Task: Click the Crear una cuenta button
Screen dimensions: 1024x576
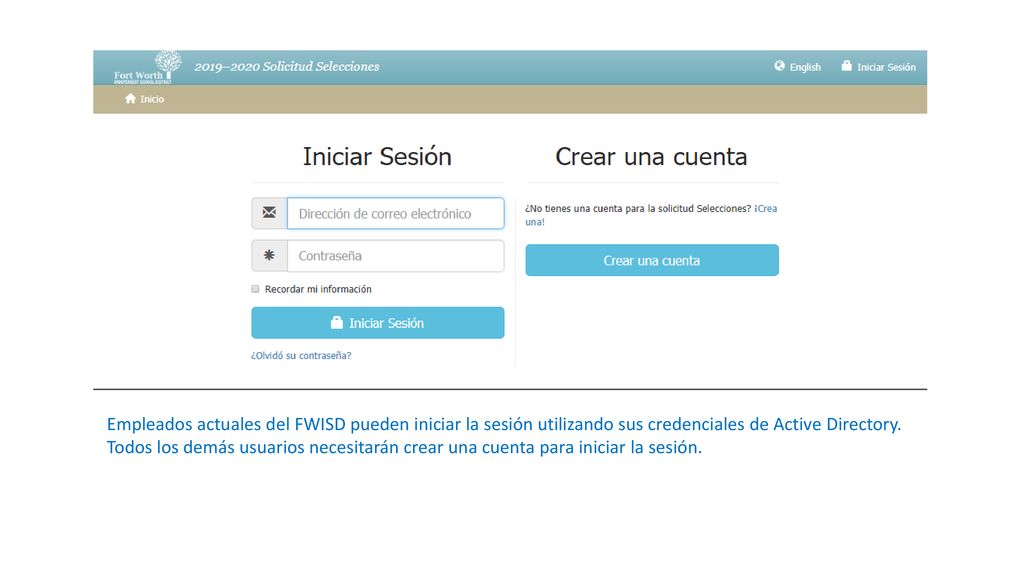Action: pyautogui.click(x=652, y=260)
